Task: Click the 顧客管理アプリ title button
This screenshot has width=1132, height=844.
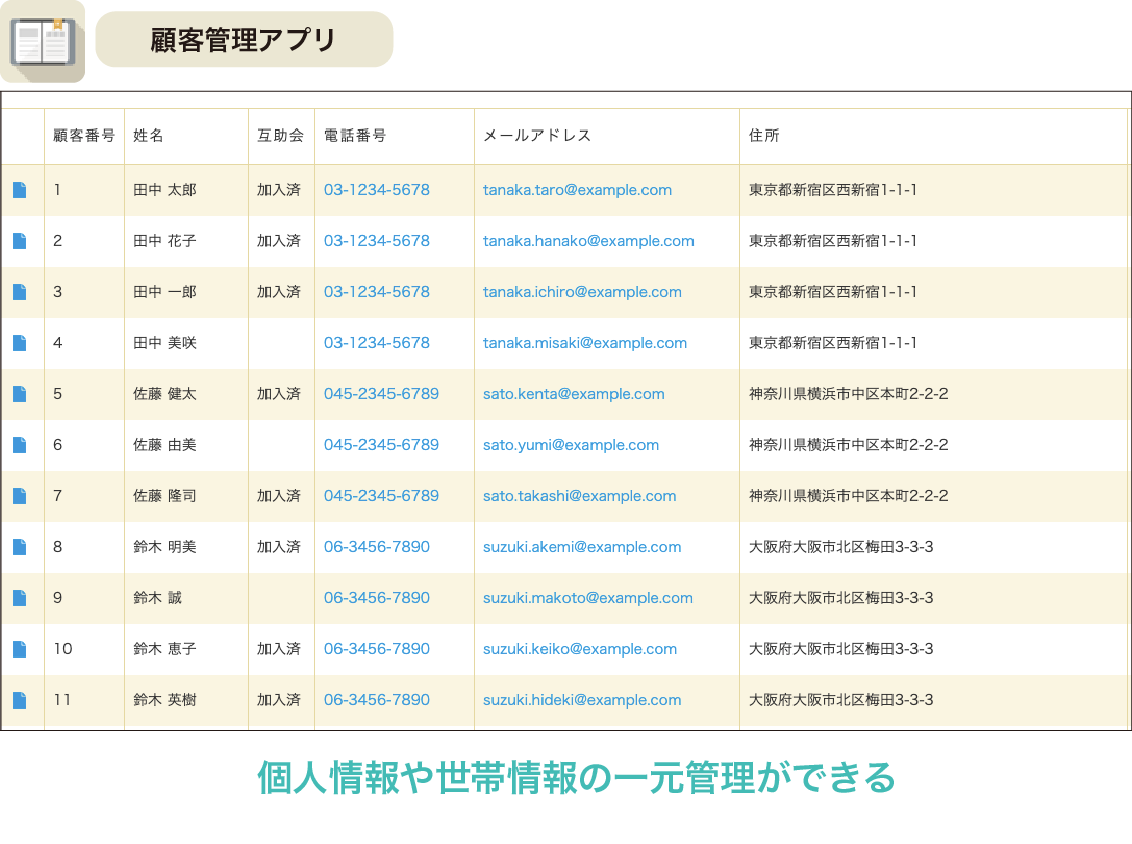Action: [244, 40]
